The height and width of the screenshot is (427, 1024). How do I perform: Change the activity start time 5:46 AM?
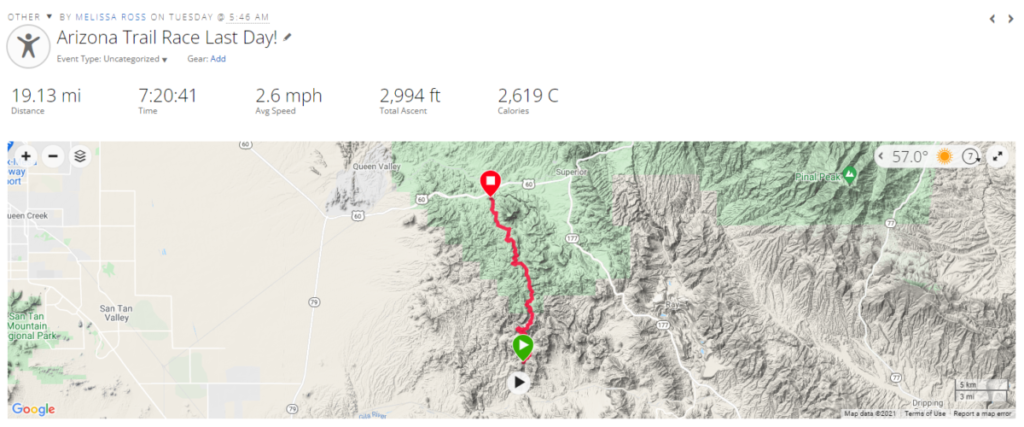[248, 17]
